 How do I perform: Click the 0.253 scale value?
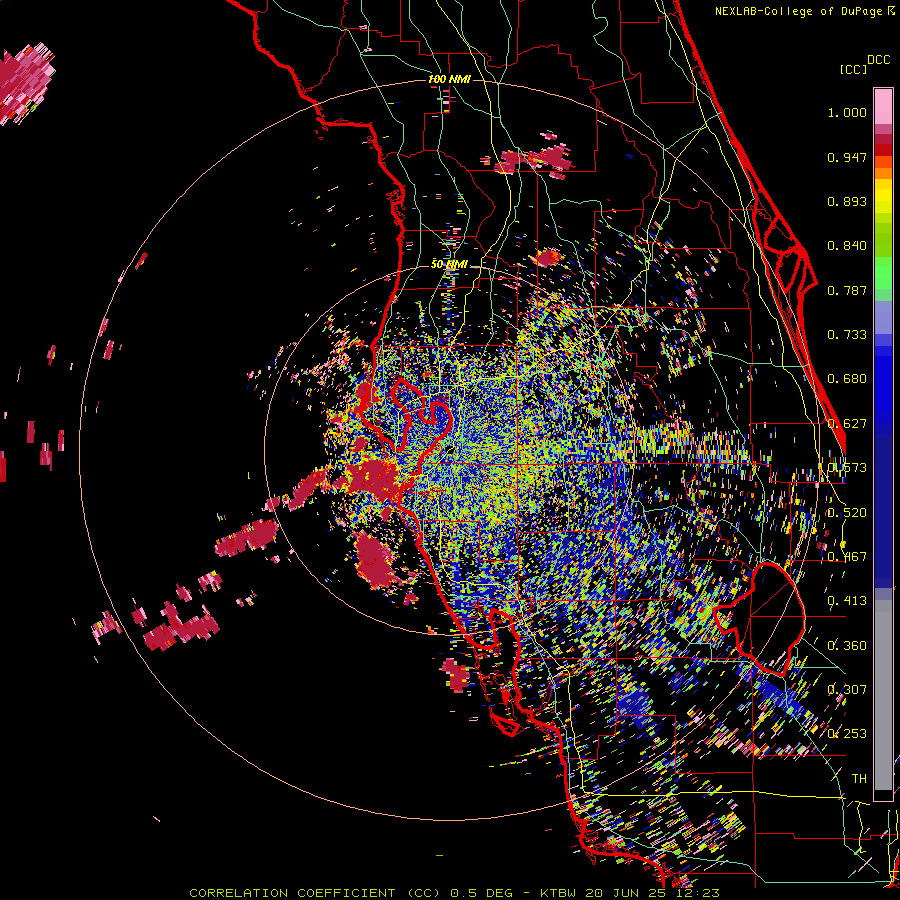coord(847,734)
